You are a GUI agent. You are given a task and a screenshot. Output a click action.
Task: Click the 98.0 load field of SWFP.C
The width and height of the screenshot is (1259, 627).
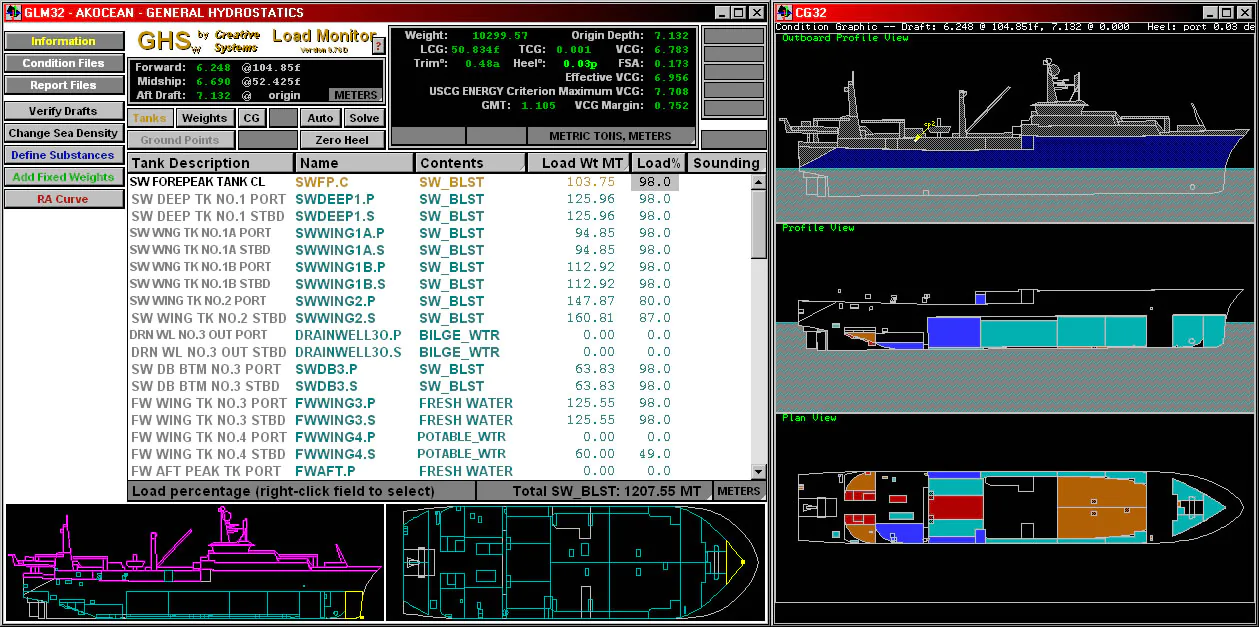[655, 182]
